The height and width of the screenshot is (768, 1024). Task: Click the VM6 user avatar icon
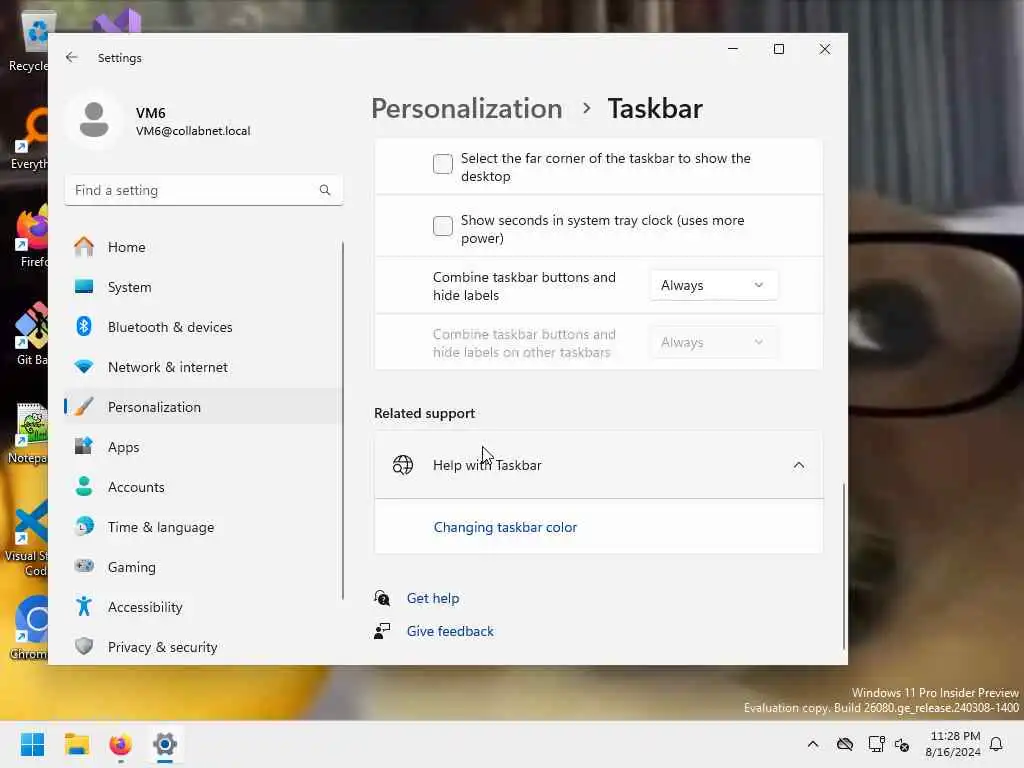[x=94, y=120]
